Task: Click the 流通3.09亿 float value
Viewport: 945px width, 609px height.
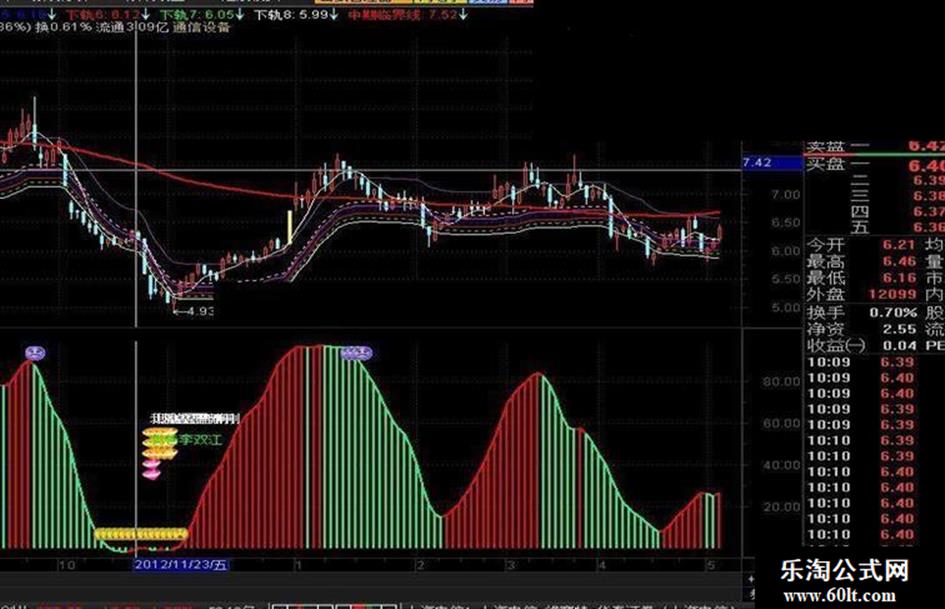Action: click(132, 27)
